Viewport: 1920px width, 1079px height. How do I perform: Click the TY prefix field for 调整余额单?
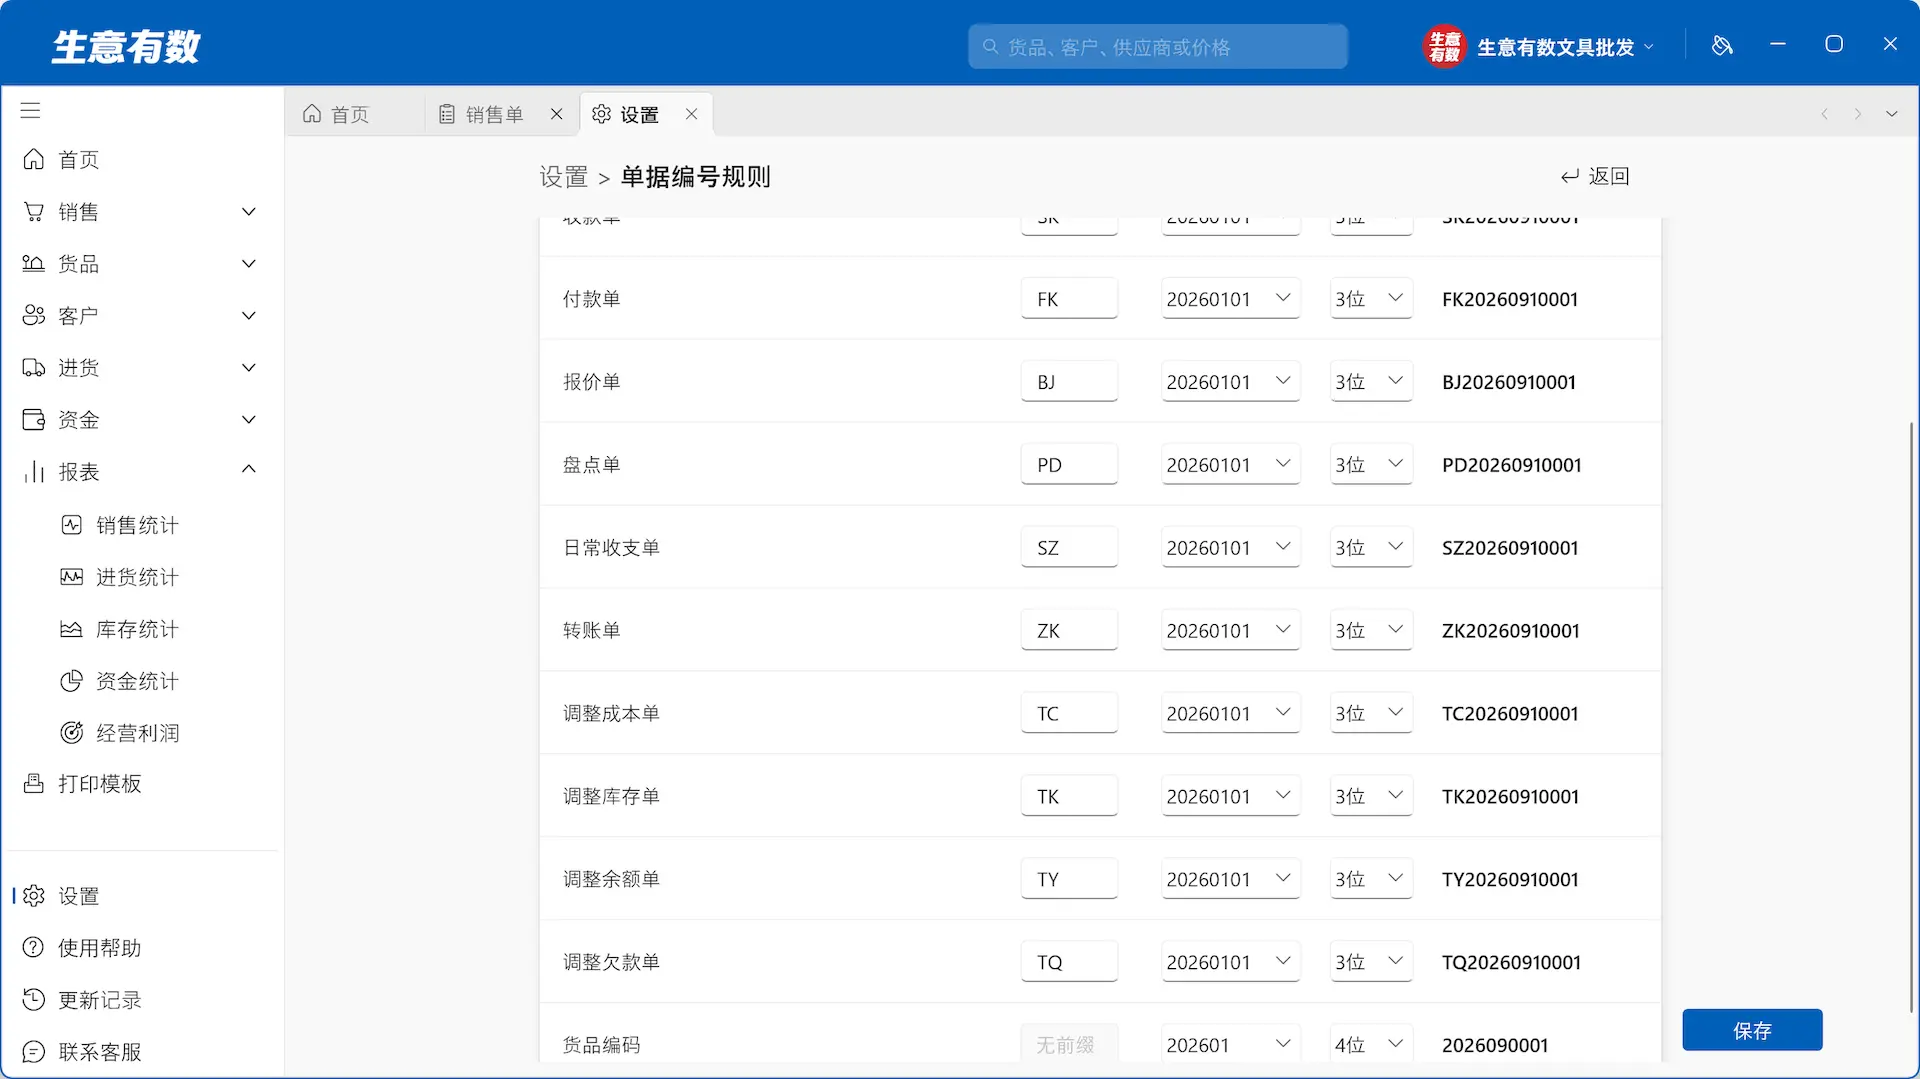tap(1069, 880)
